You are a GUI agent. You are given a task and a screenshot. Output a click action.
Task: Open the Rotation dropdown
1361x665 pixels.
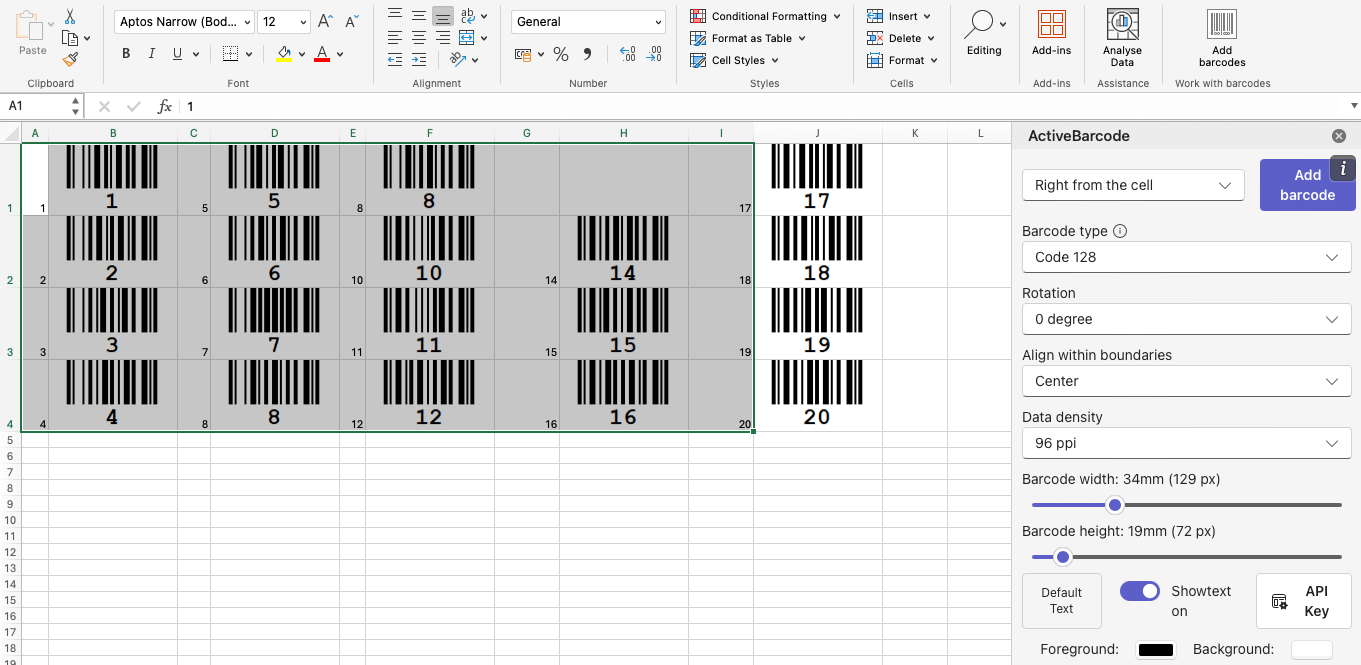1186,319
